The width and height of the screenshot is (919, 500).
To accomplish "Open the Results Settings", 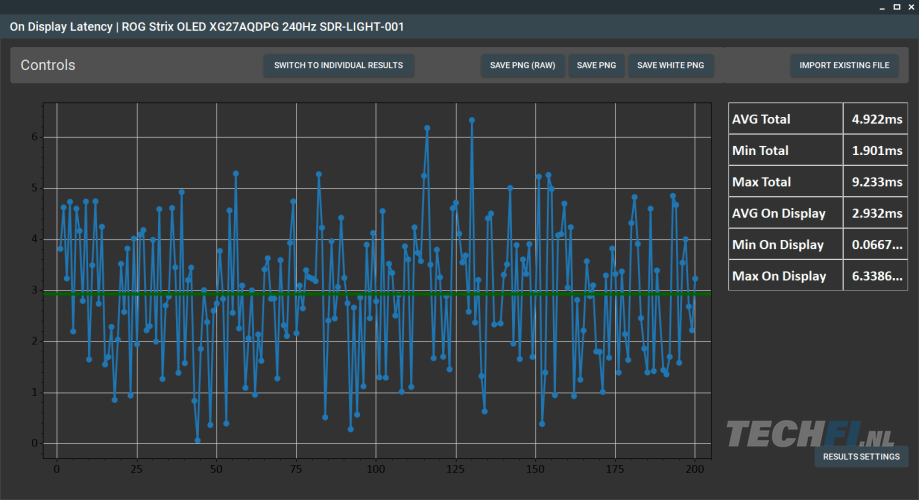I will (x=861, y=457).
